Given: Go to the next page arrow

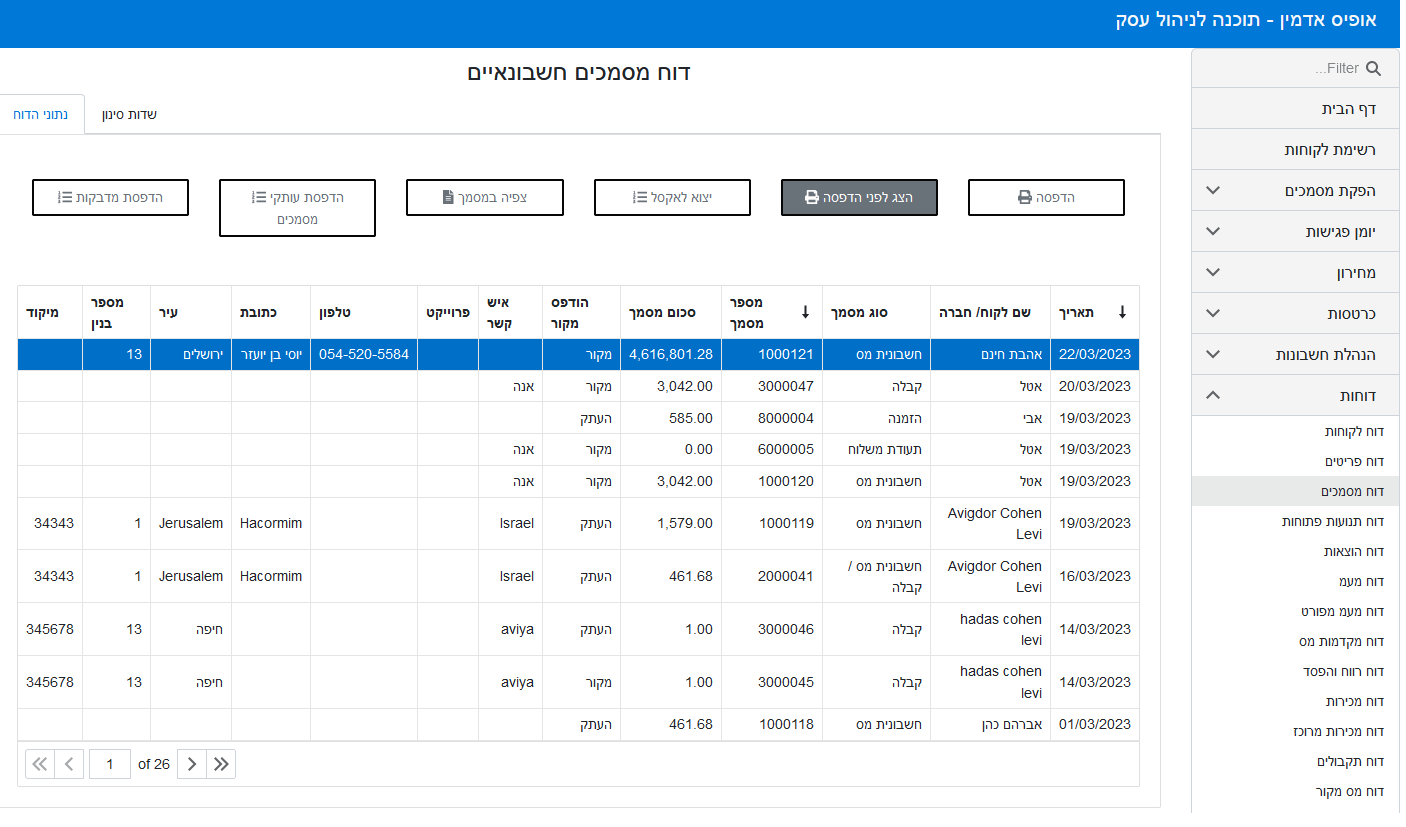Looking at the screenshot, I should point(192,764).
